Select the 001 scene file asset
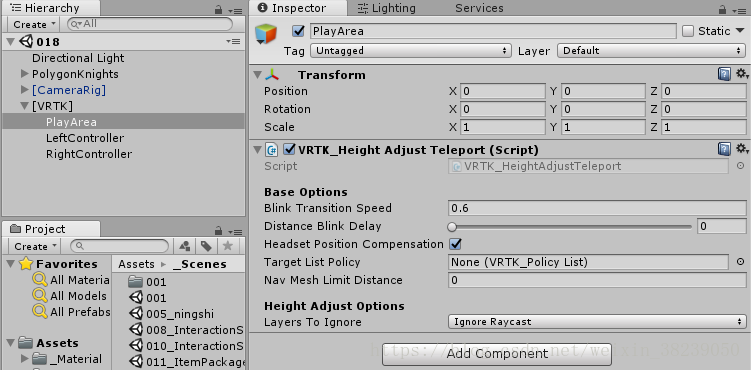751x370 pixels. 148,298
